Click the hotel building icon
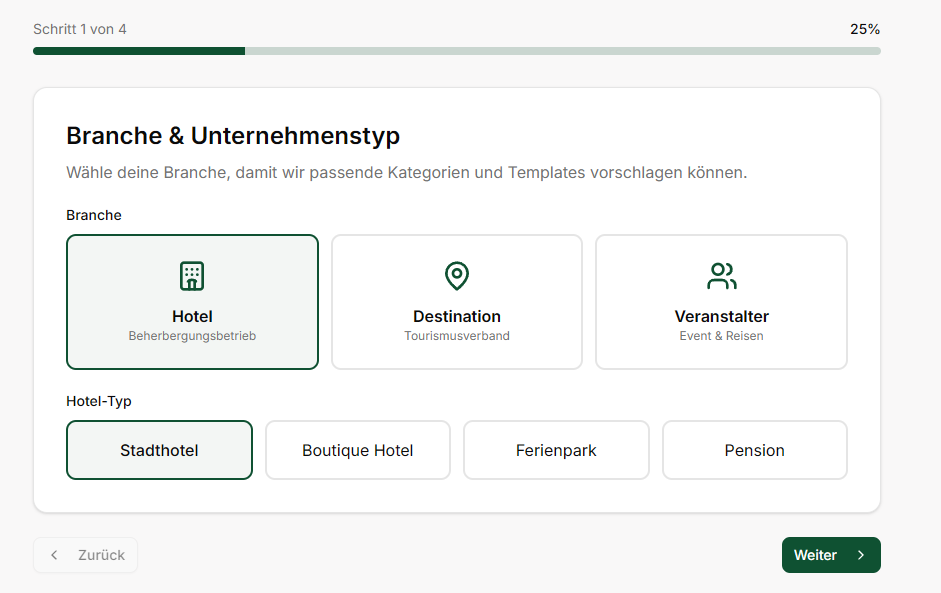This screenshot has height=593, width=941. point(192,276)
